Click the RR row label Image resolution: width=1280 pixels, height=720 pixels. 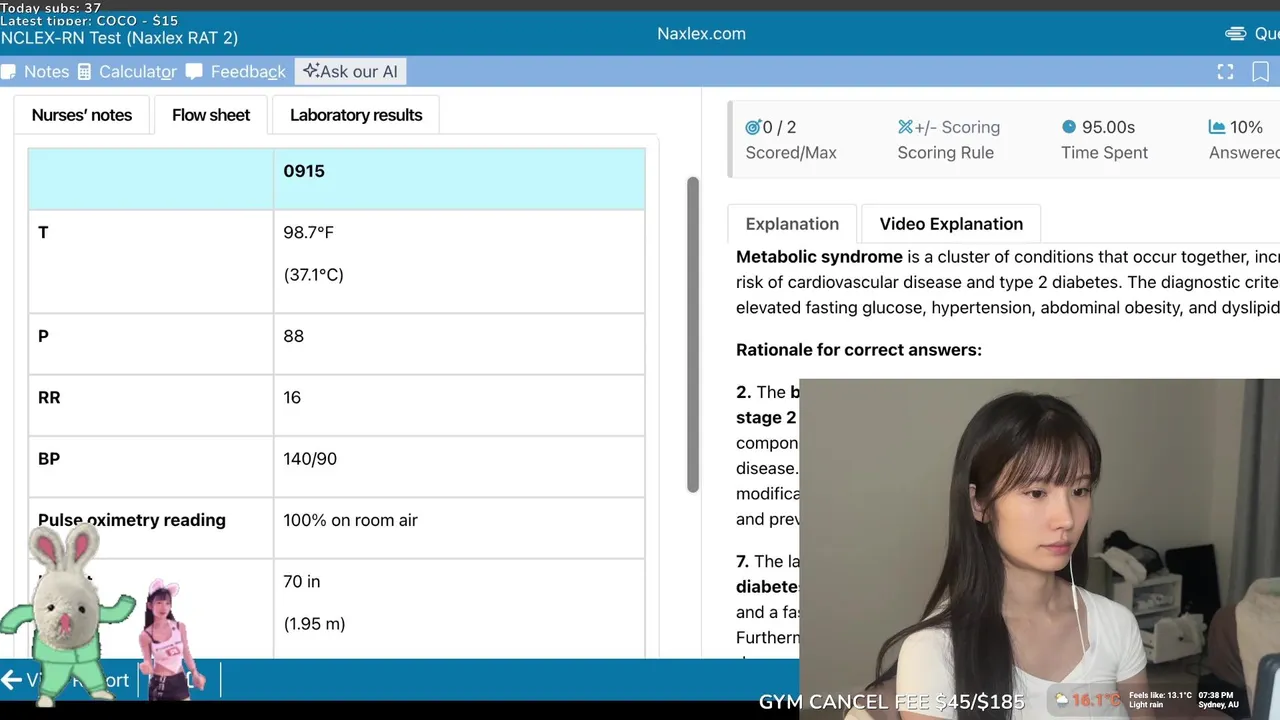coord(49,397)
